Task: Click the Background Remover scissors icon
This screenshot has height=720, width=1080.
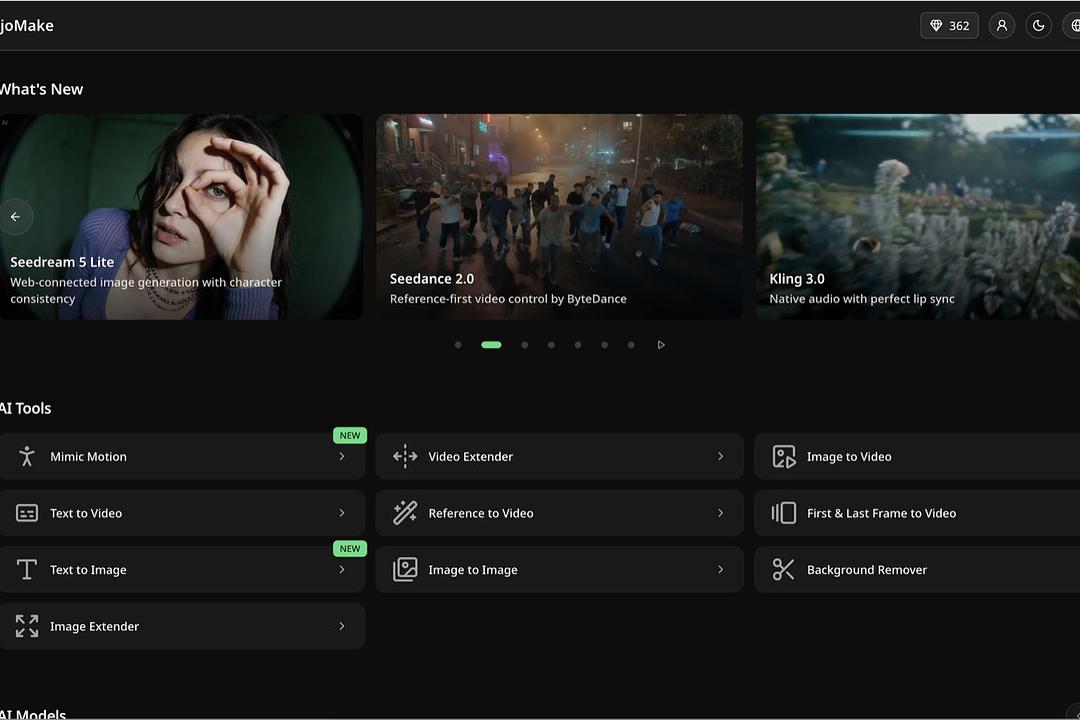Action: [x=784, y=569]
